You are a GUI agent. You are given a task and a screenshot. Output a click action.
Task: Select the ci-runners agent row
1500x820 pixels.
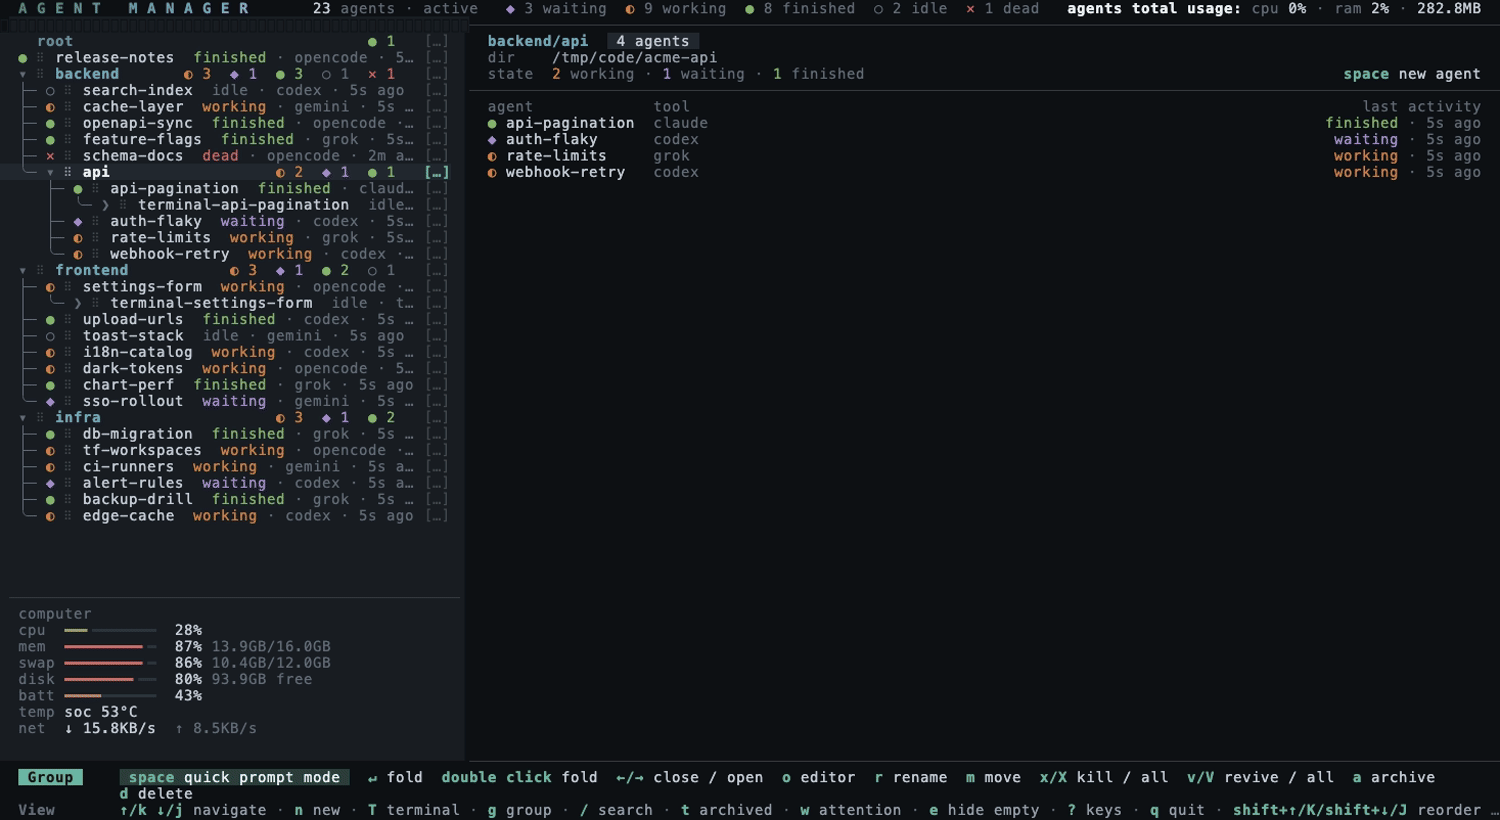(234, 467)
